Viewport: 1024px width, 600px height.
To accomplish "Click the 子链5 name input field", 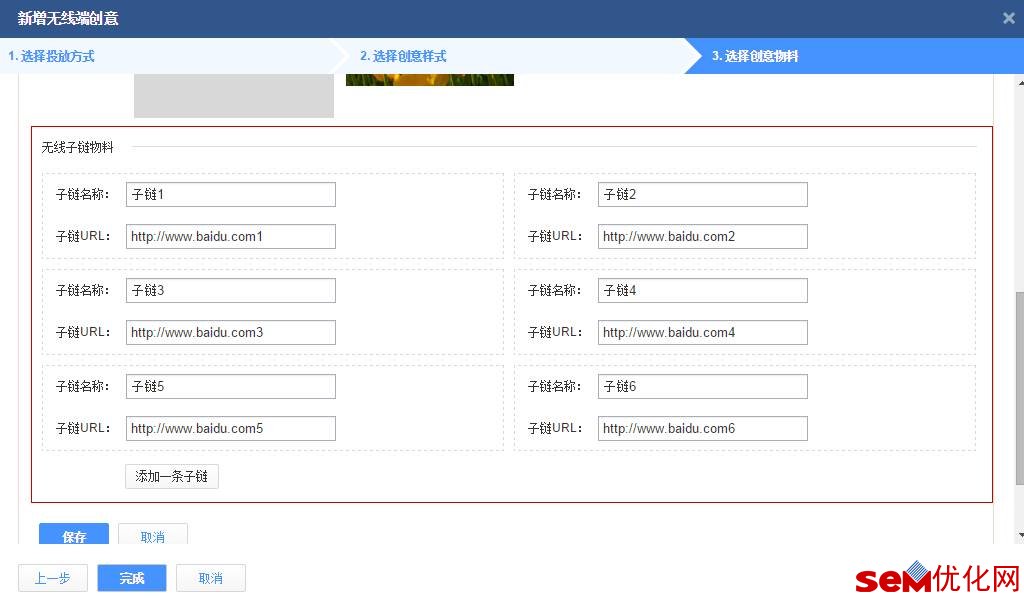I will click(x=231, y=387).
